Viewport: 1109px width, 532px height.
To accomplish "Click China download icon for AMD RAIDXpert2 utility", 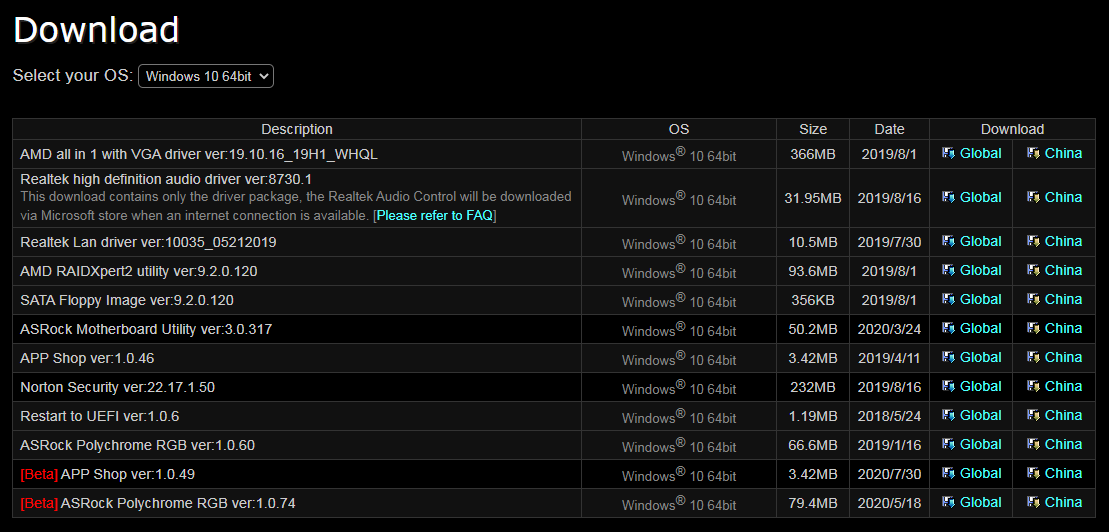I will point(1033,271).
